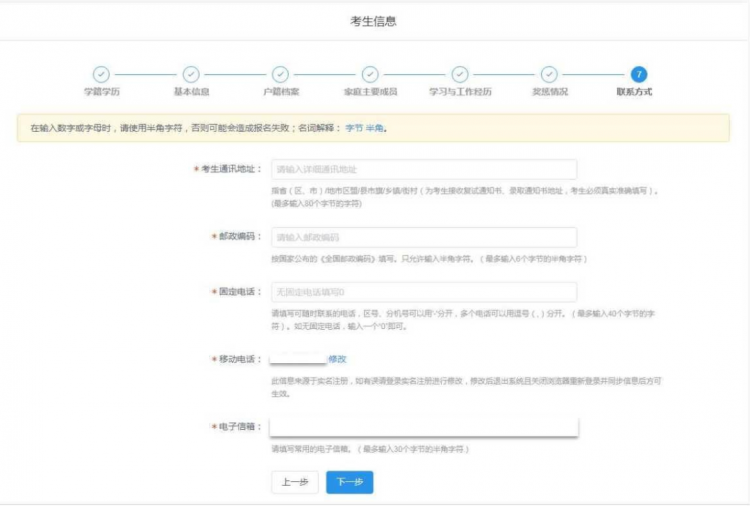Click the 家庭主要成员 step checkmark icon
The height and width of the screenshot is (506, 750).
click(x=370, y=75)
